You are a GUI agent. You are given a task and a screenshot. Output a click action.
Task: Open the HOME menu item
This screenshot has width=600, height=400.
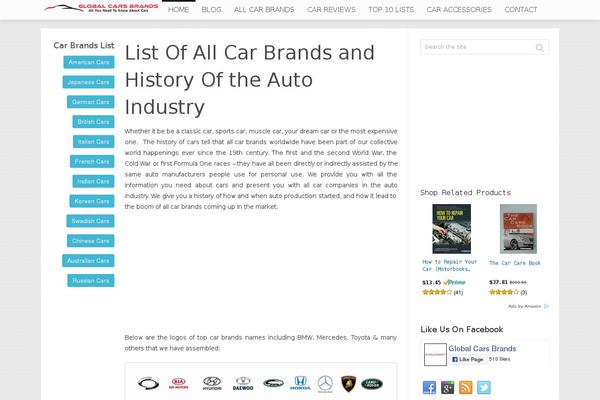(x=178, y=10)
